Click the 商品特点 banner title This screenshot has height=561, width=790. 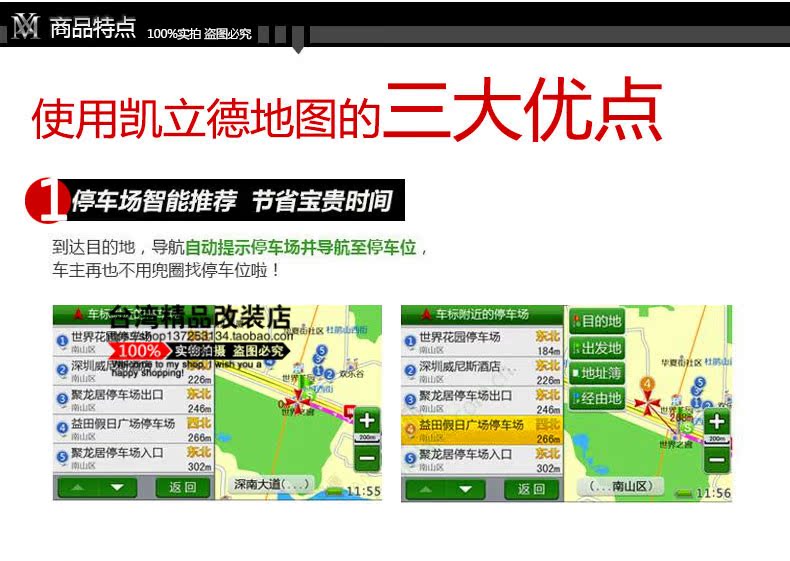click(93, 27)
